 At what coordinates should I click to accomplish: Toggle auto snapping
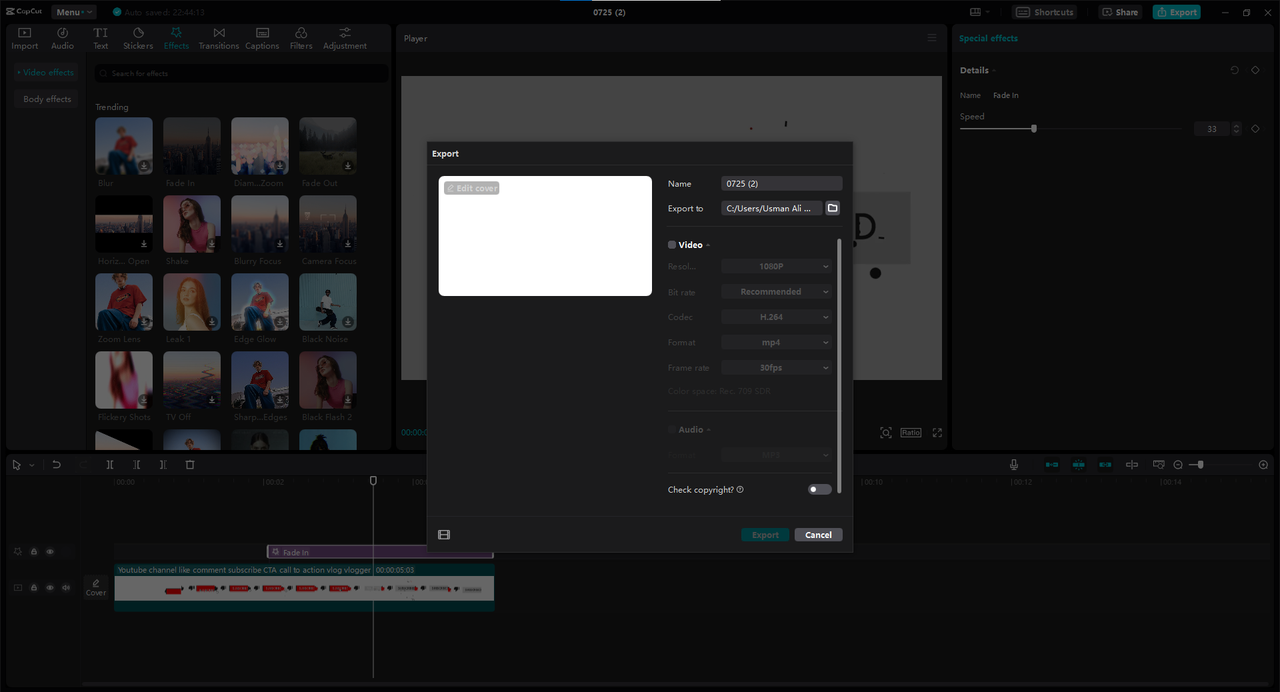(x=1079, y=465)
